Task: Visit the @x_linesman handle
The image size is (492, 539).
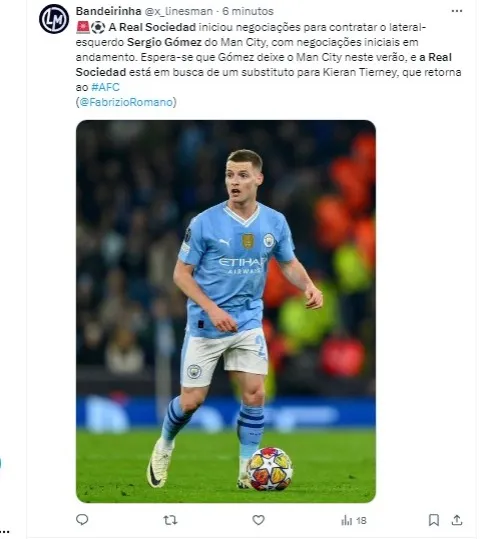Action: [178, 11]
